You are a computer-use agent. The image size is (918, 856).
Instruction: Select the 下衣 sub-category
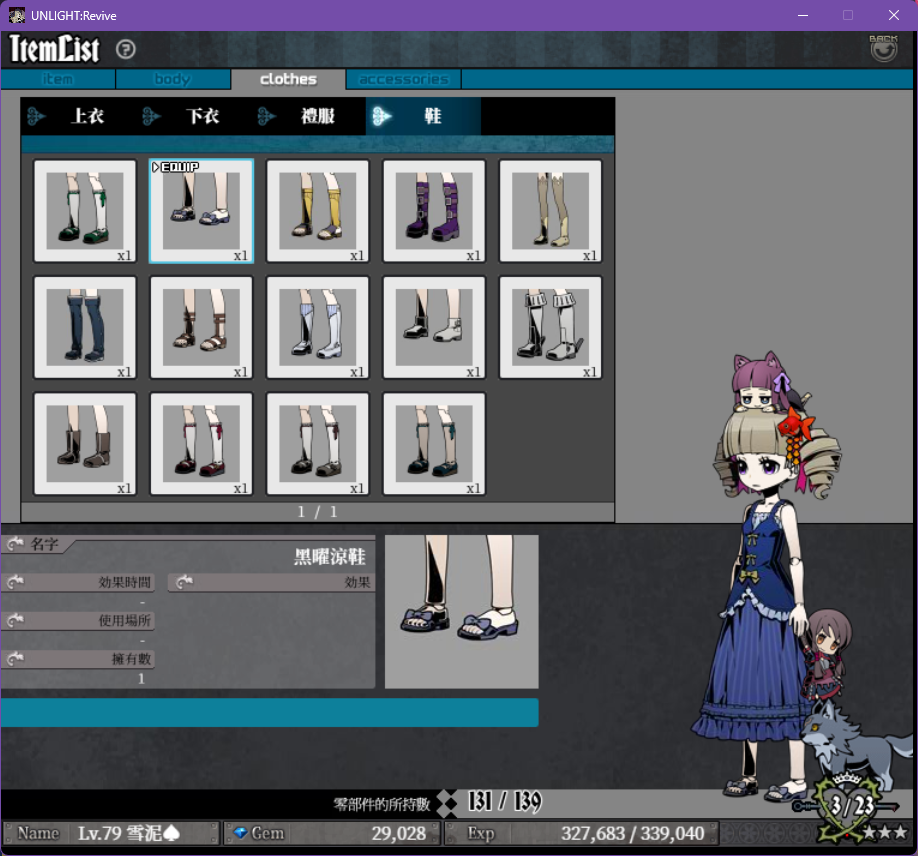[x=193, y=116]
